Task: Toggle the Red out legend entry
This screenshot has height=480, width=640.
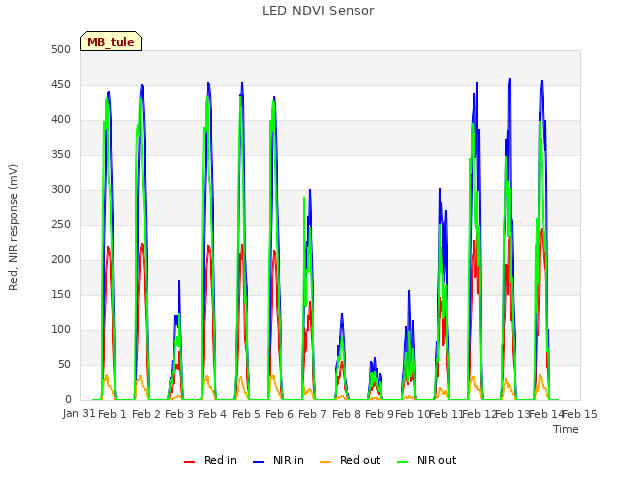Action: click(350, 460)
